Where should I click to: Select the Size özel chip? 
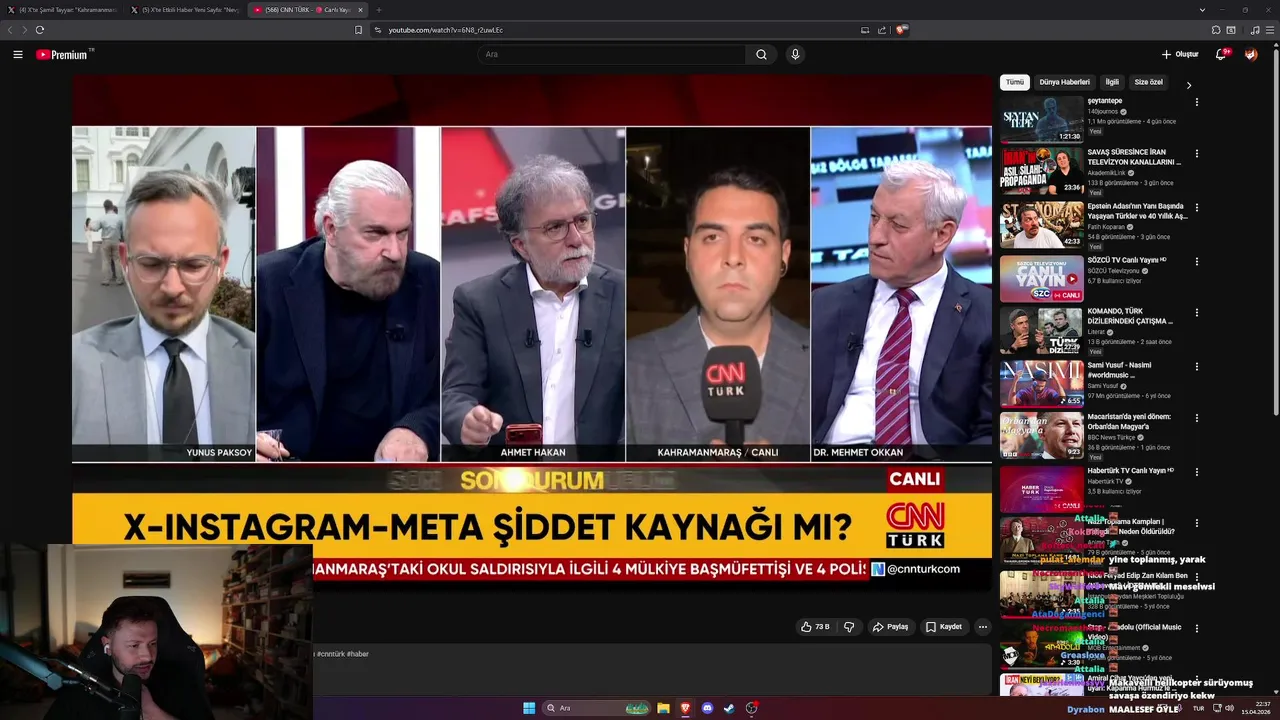(1149, 82)
